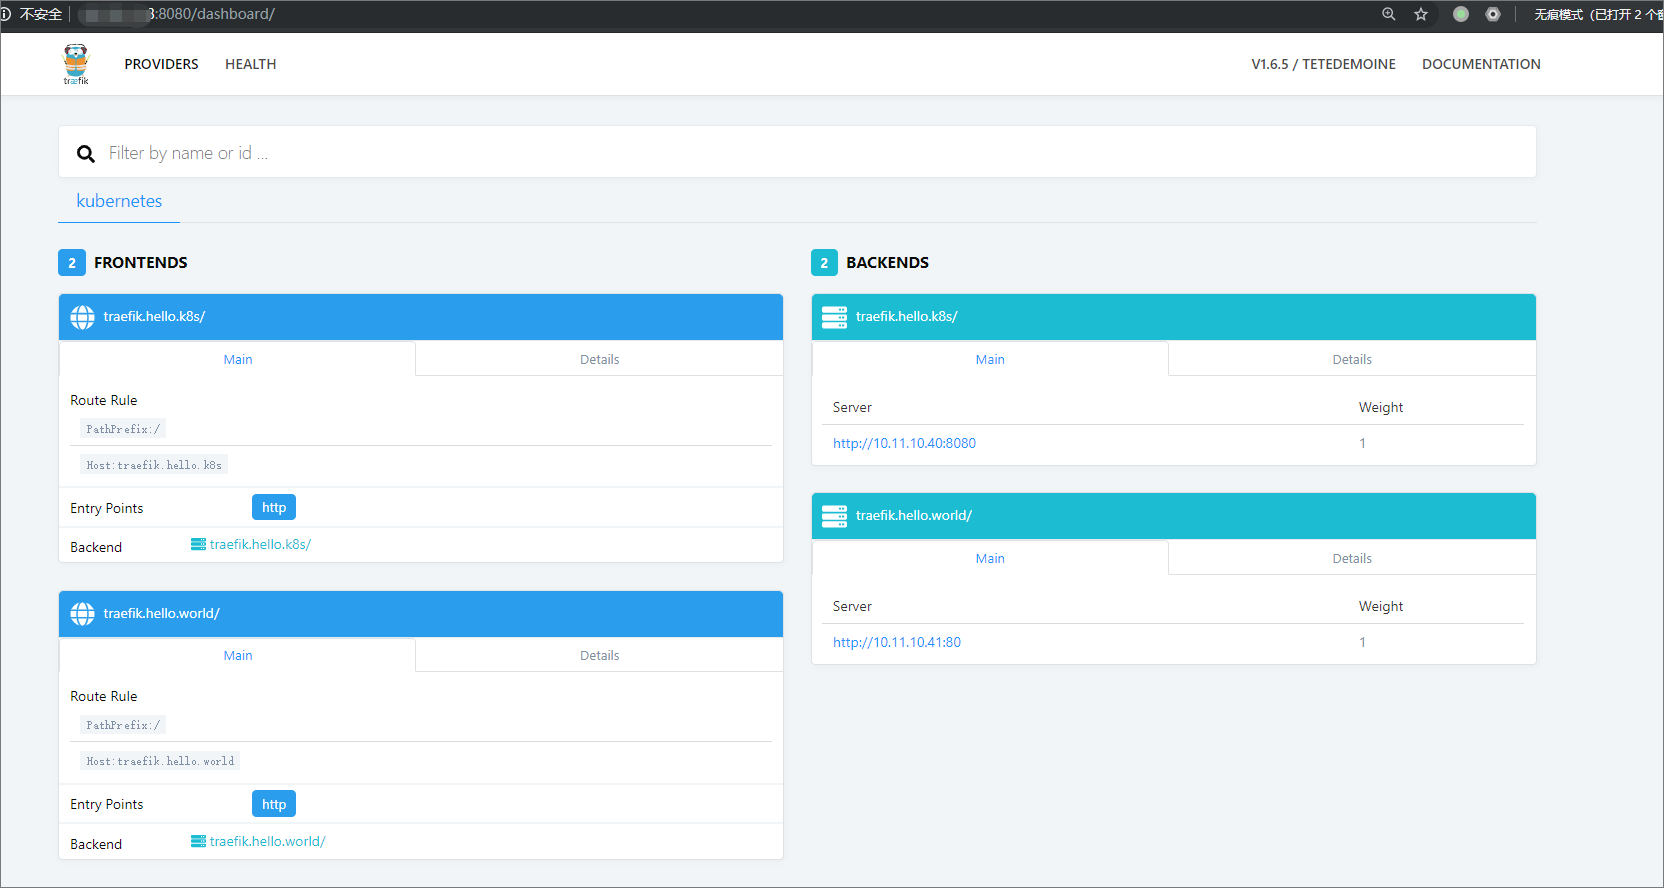Select Main tab of traefik.hello.k8s/ backend
This screenshot has height=888, width=1664.
point(990,359)
